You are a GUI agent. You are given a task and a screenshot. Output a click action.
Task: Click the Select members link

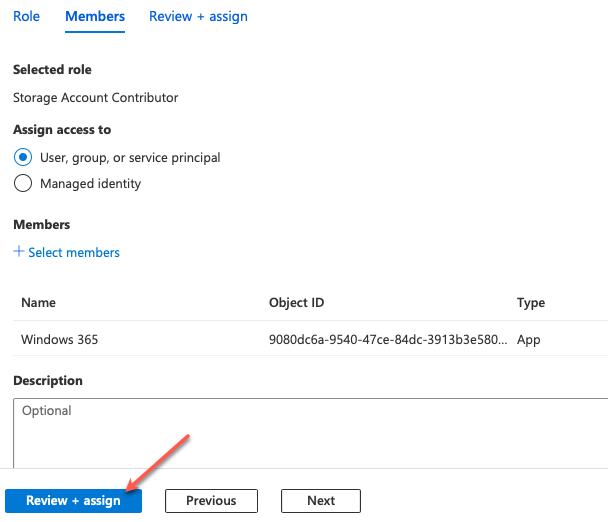(74, 252)
